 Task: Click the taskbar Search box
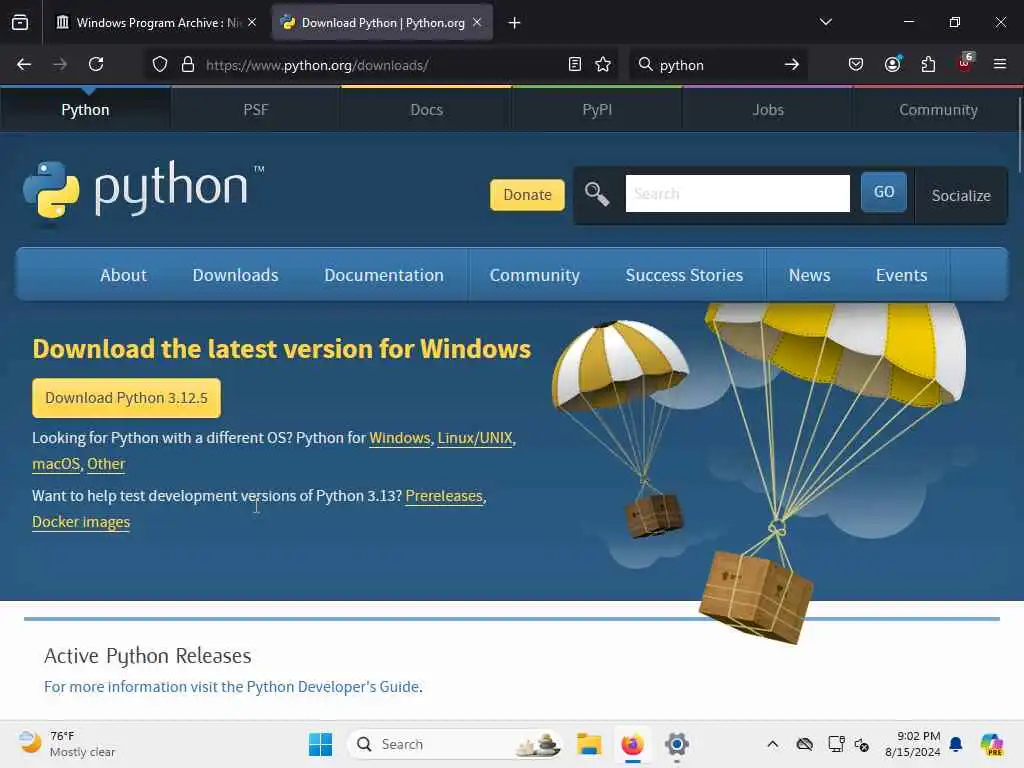coord(456,744)
